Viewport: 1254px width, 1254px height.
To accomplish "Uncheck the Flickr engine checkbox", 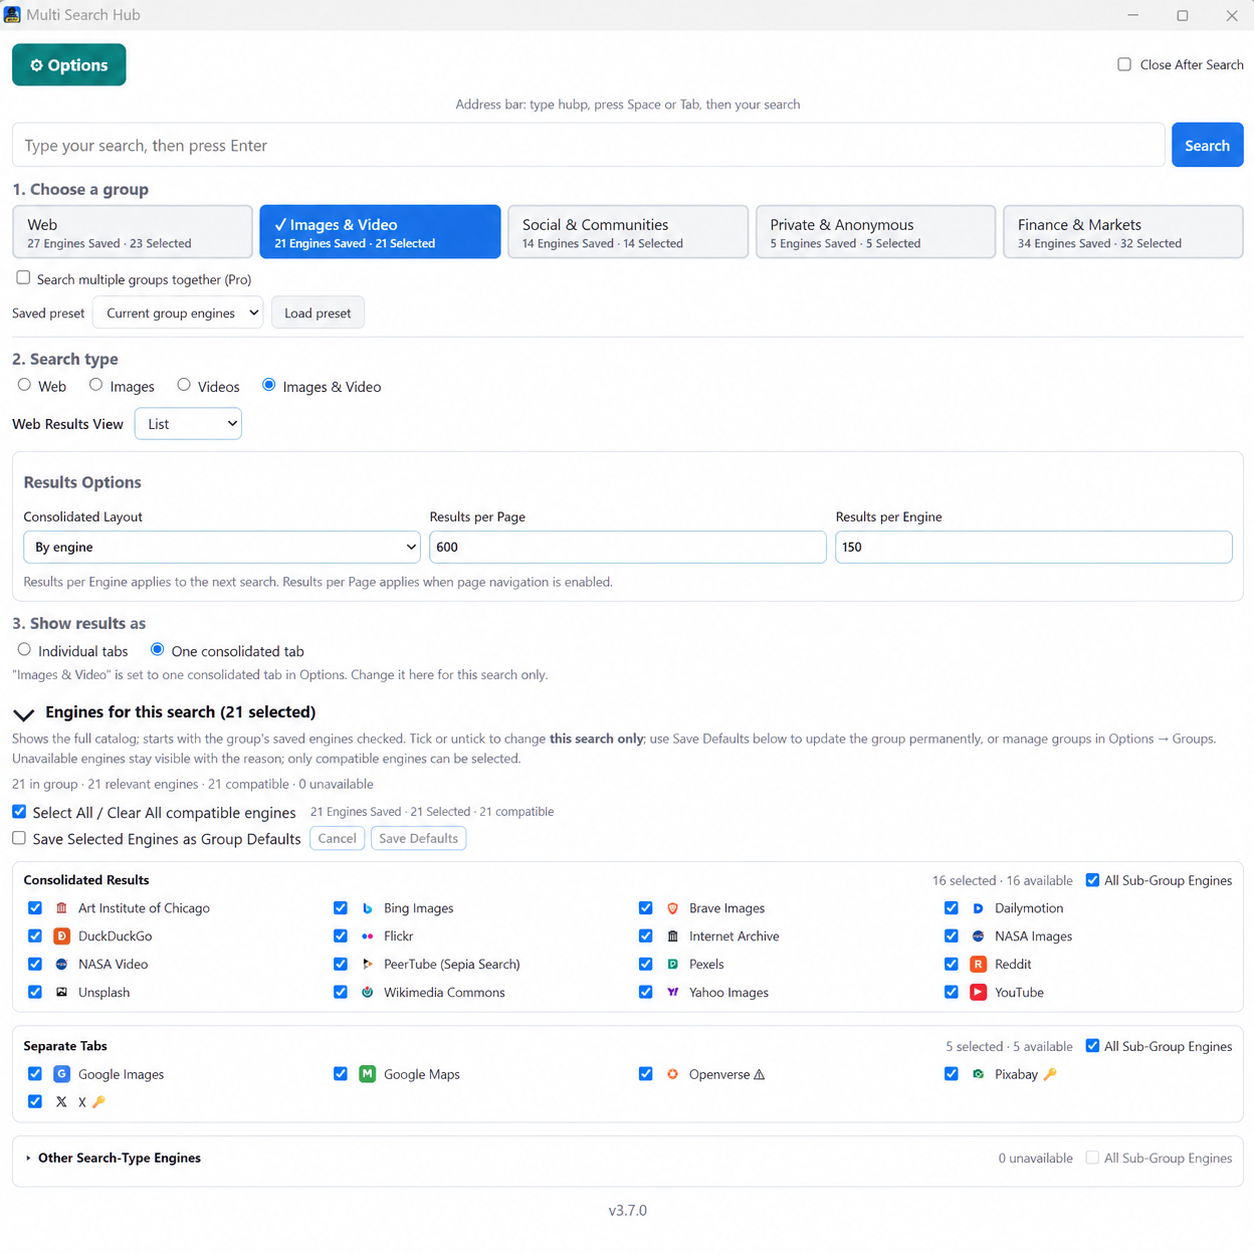I will (x=340, y=936).
